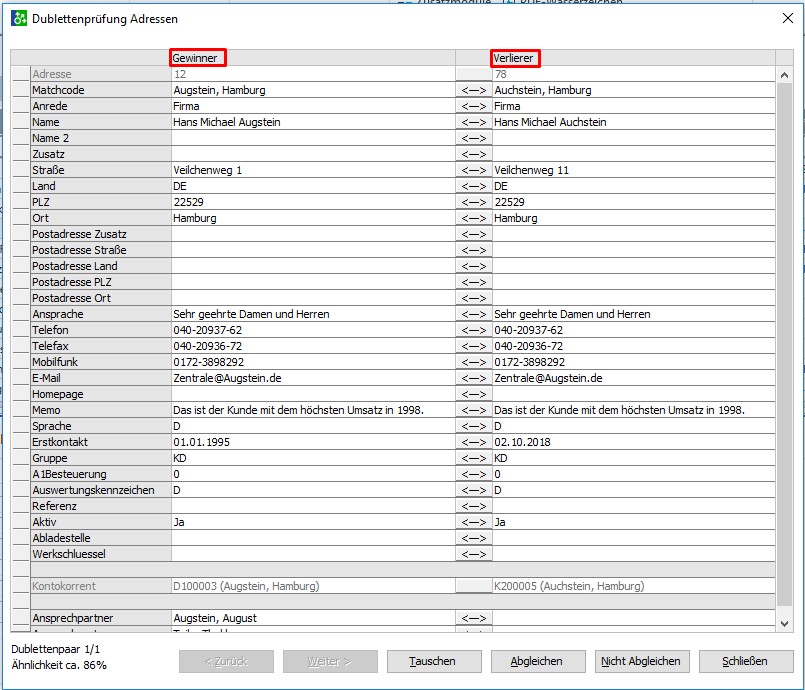Click the vertical scrollbar thumb
The width and height of the screenshot is (805, 690).
(784, 344)
